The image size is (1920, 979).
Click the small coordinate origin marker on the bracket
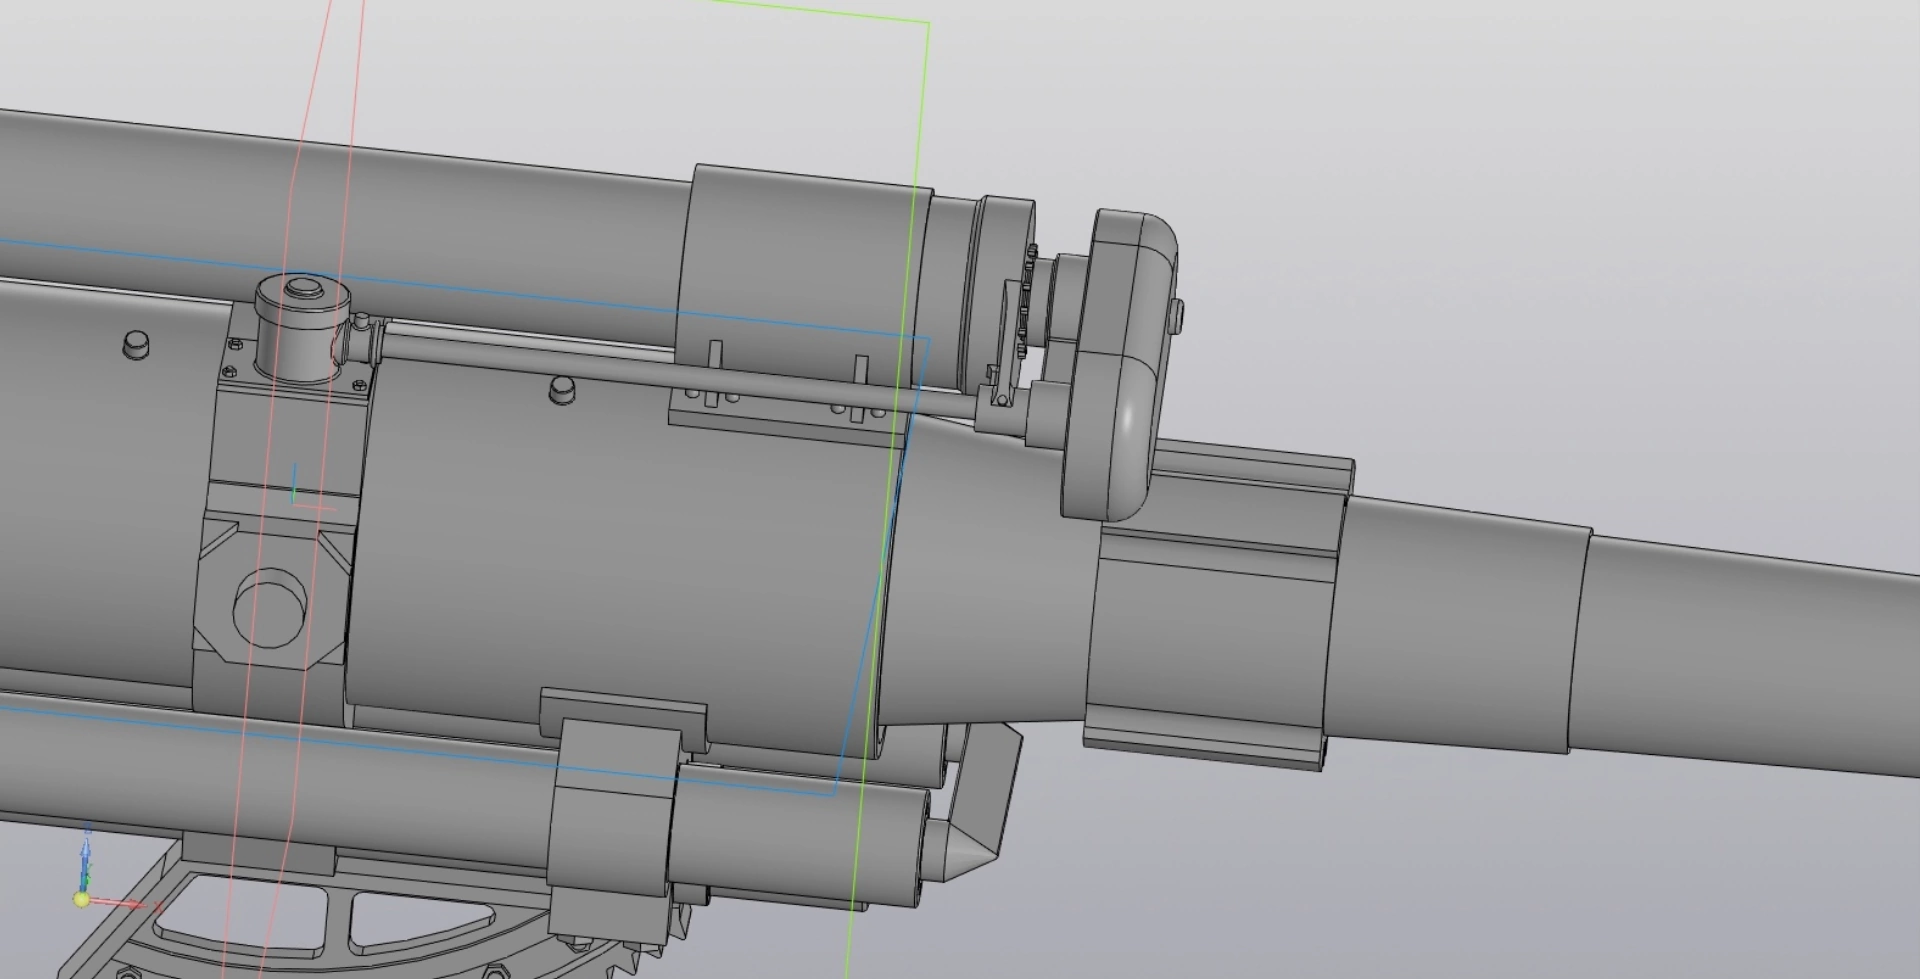tap(294, 490)
